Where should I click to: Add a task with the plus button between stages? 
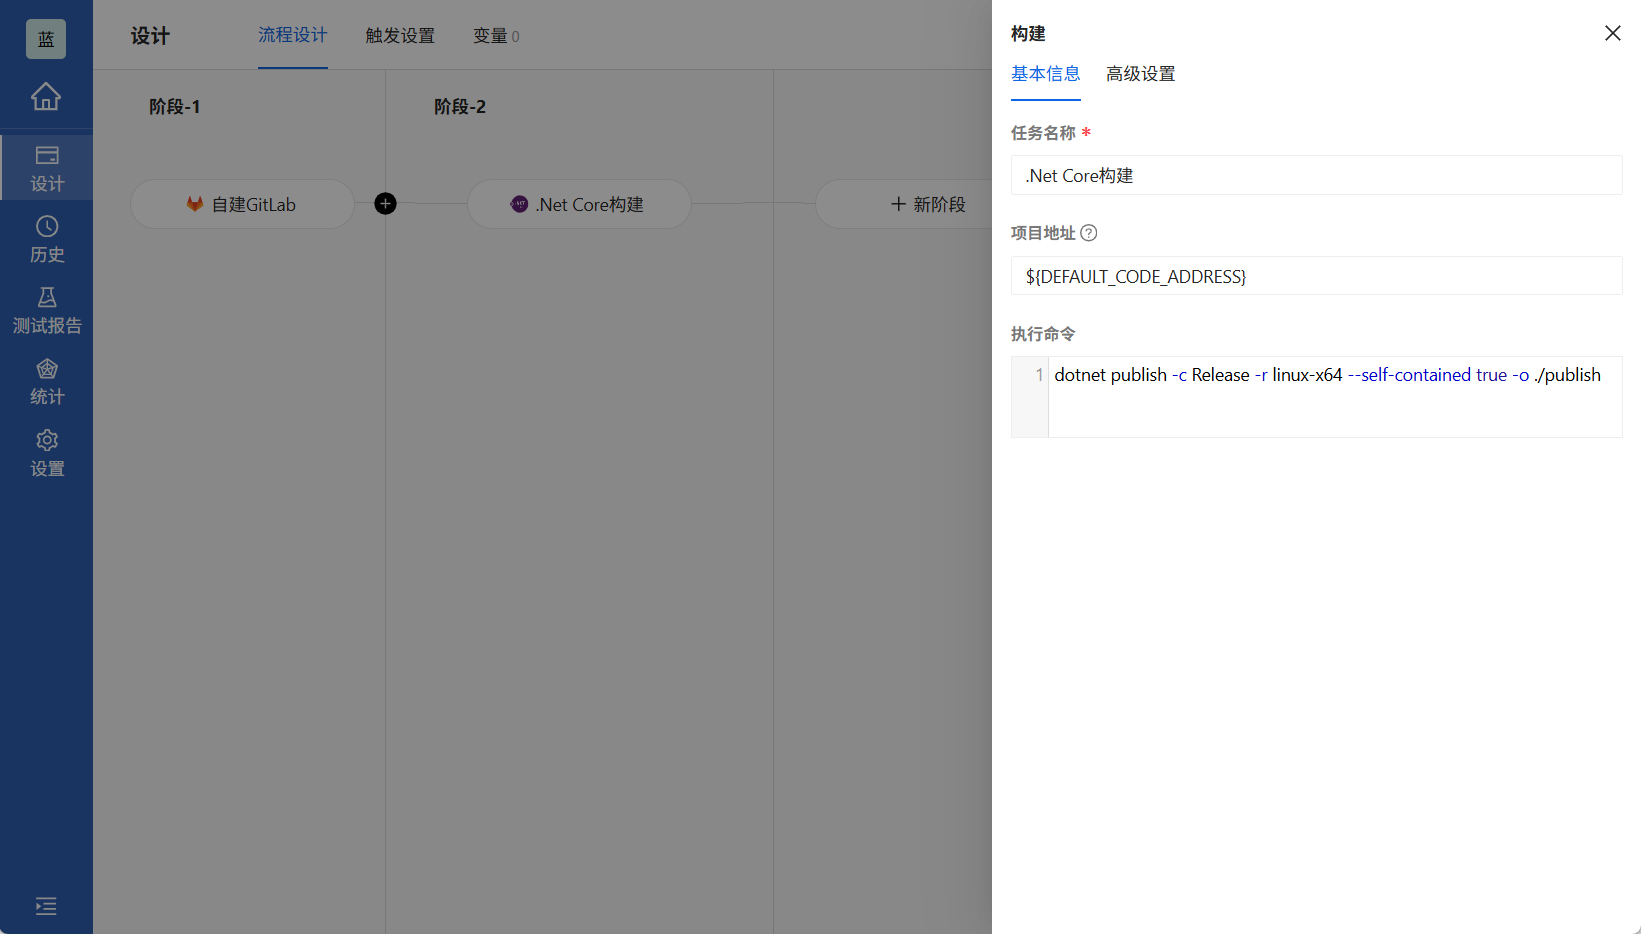[385, 203]
